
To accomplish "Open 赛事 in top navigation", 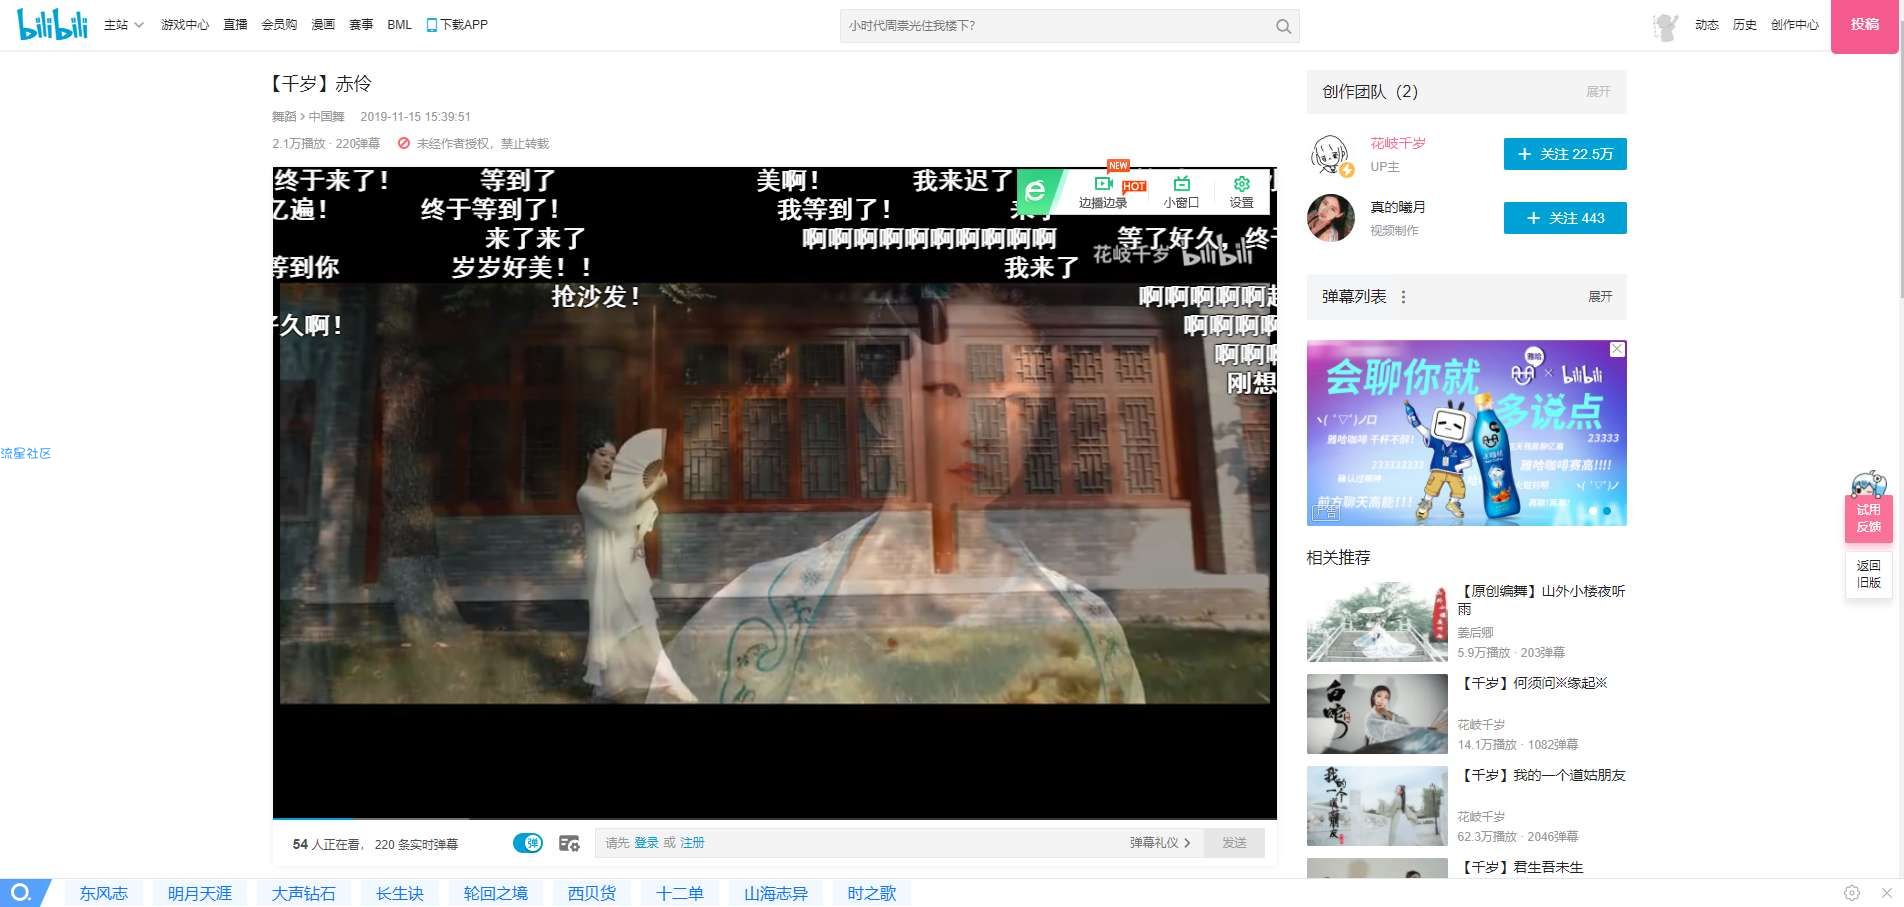I will (361, 25).
